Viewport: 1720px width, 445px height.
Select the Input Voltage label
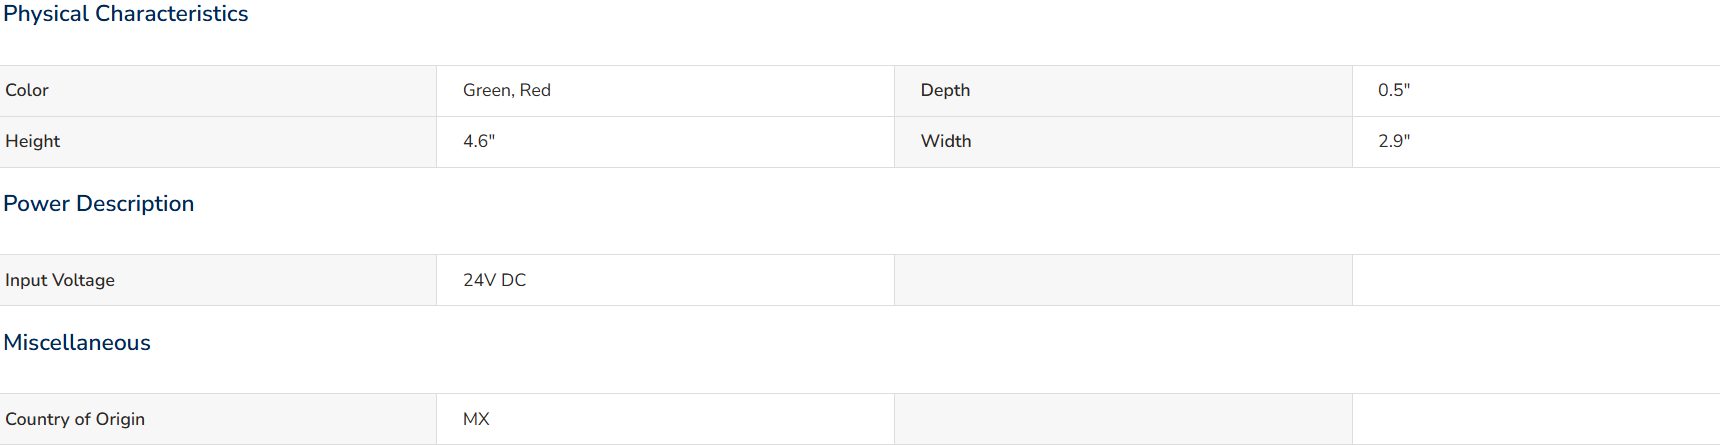click(x=60, y=280)
